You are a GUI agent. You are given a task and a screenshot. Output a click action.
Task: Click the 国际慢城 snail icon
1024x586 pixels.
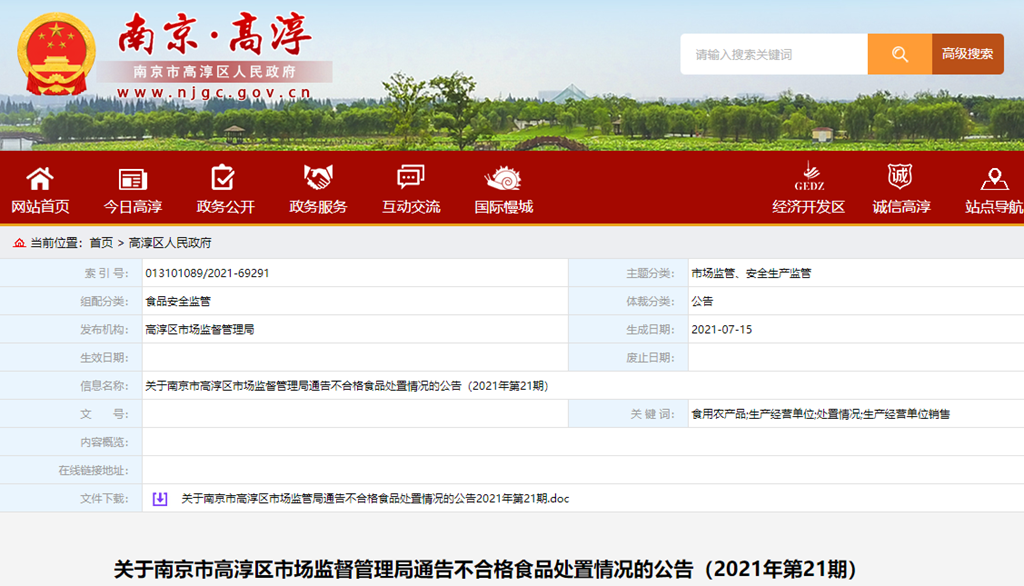pyautogui.click(x=503, y=179)
